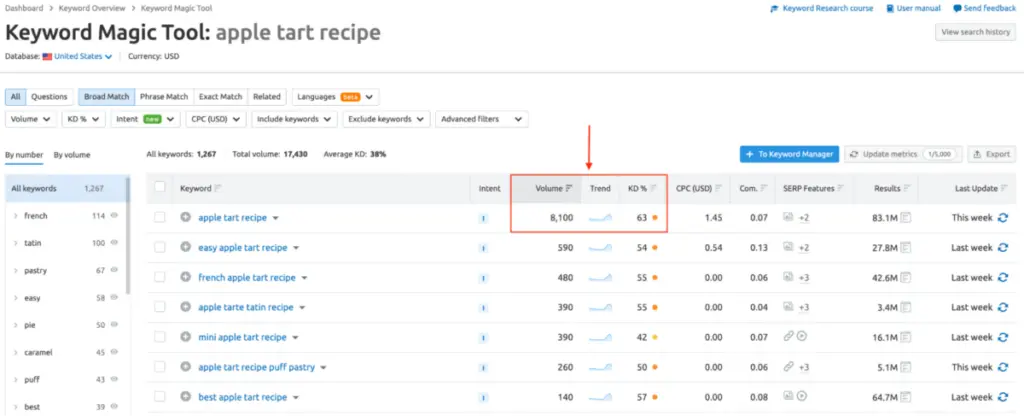Tick the checkbox for best apple tart recipe

160,397
